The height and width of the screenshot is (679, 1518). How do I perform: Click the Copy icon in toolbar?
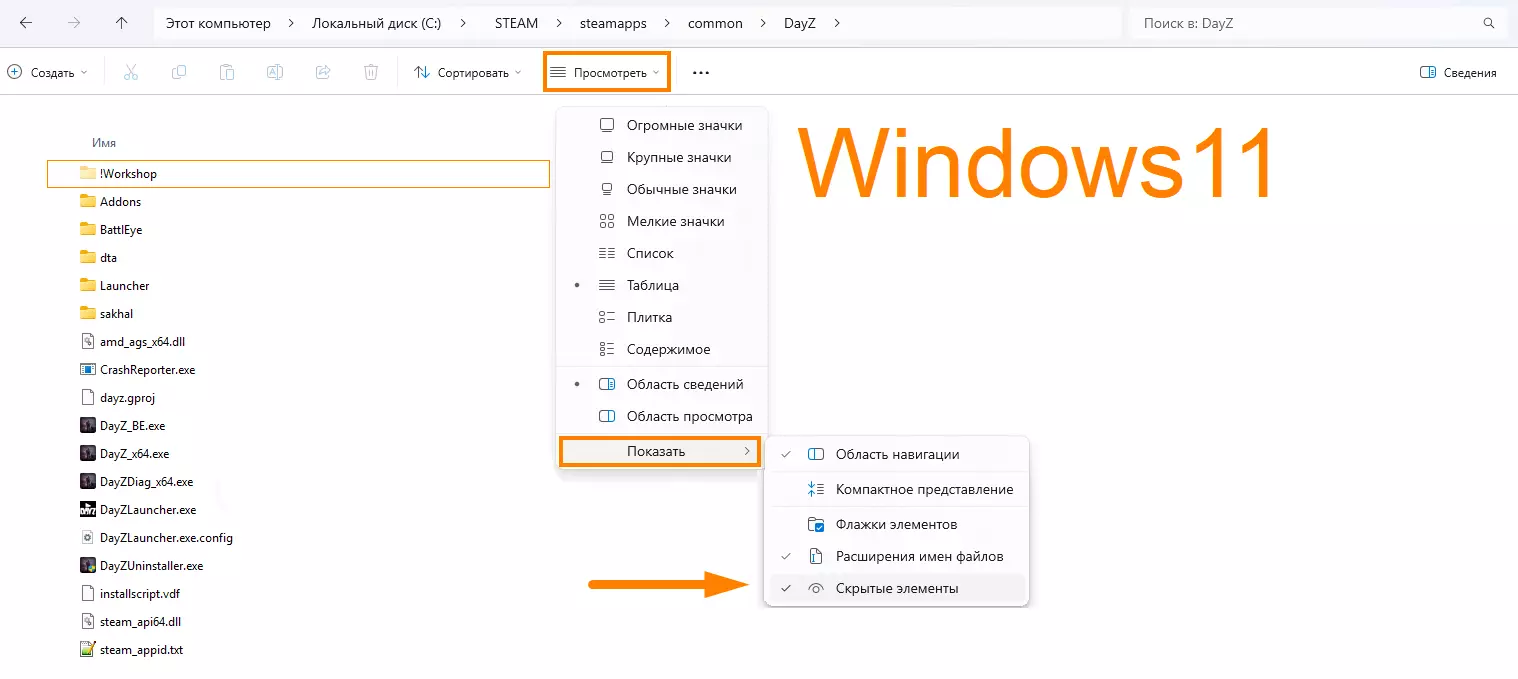pos(179,72)
